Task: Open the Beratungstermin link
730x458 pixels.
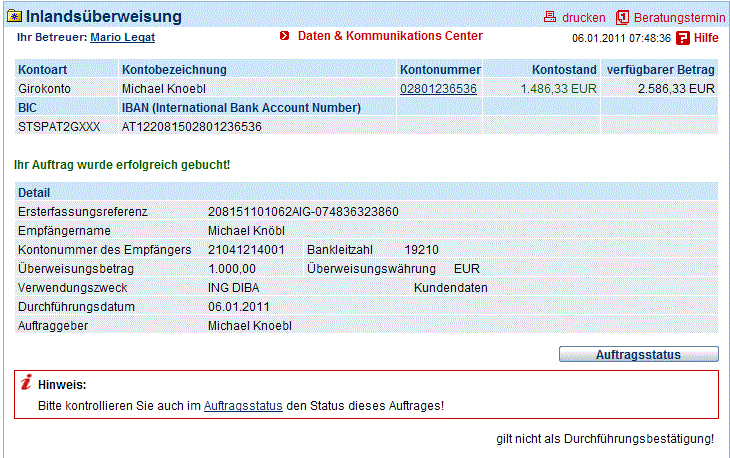Action: pos(680,18)
